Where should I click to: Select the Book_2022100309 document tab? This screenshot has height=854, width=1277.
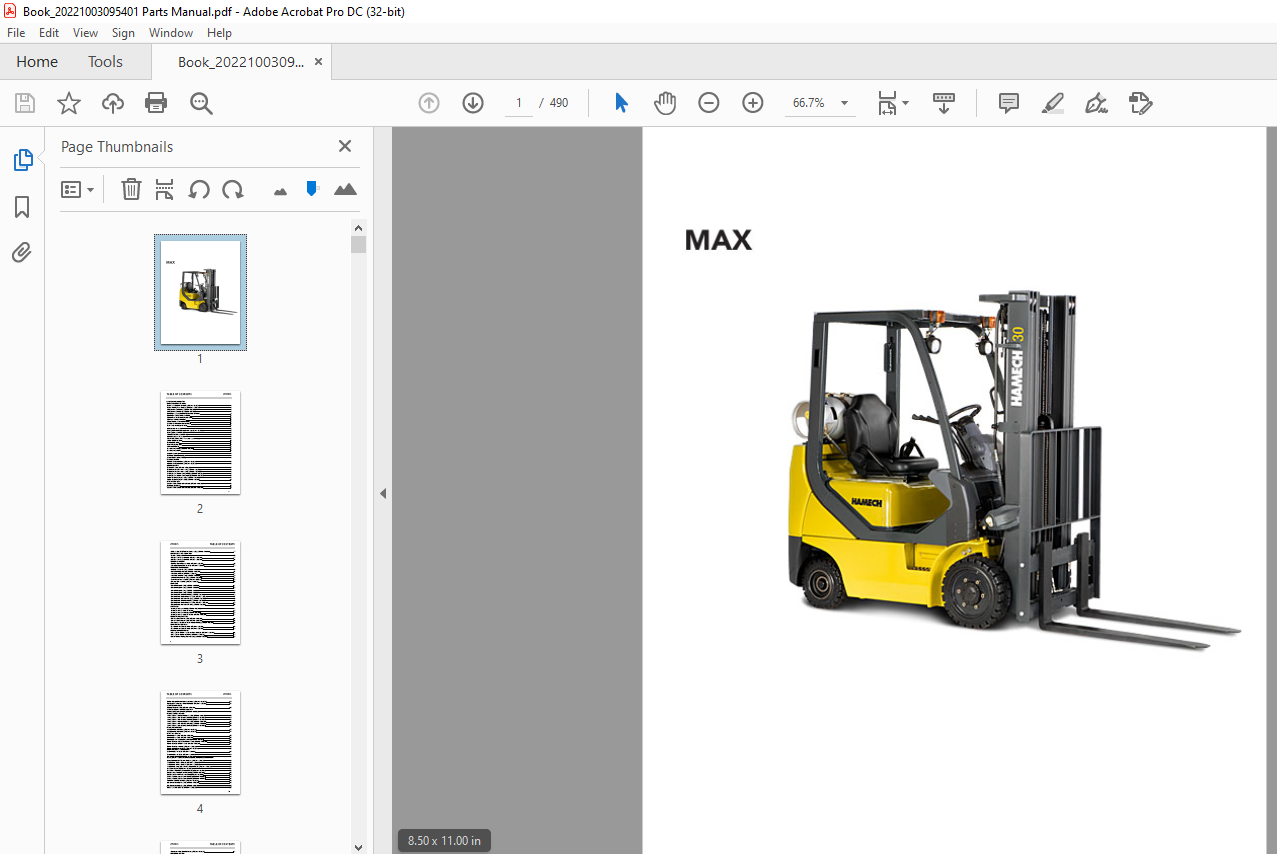pos(240,62)
